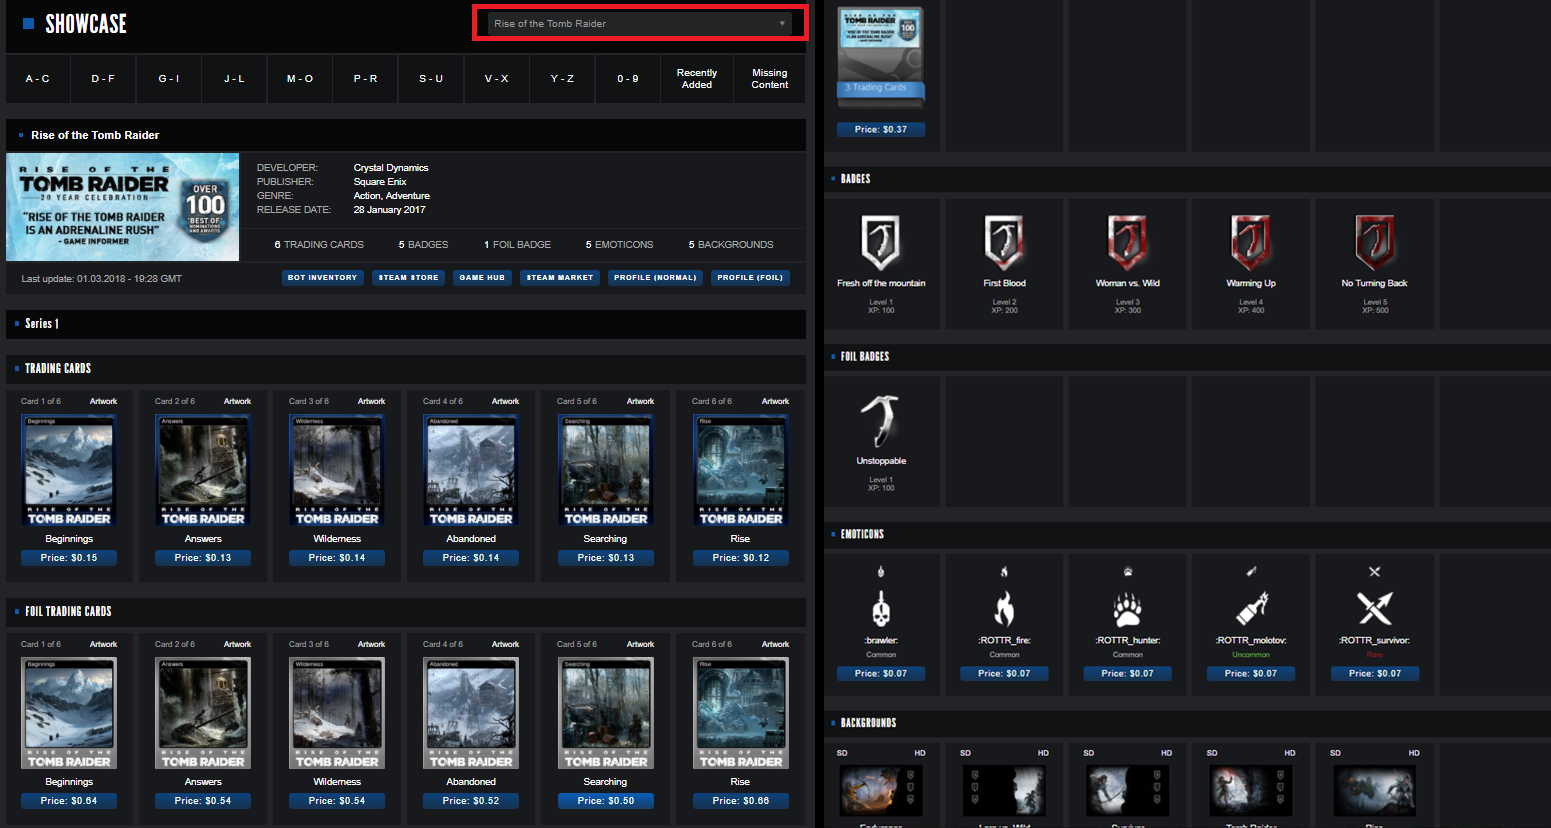Click the No Turning Back badge icon

pos(1375,243)
